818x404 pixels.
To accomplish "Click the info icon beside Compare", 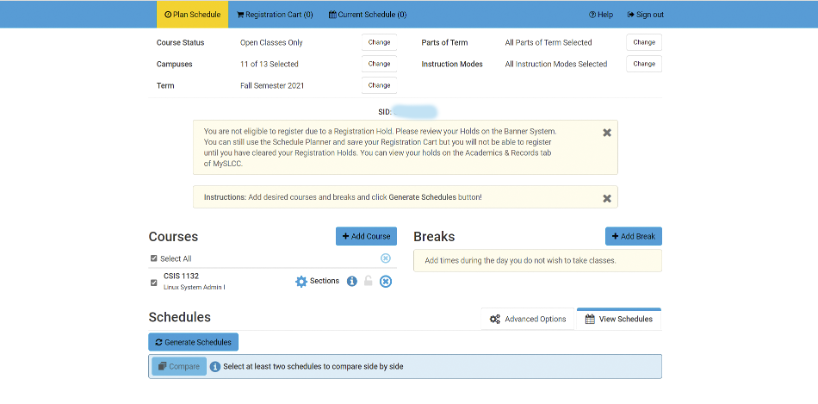I will pyautogui.click(x=215, y=367).
